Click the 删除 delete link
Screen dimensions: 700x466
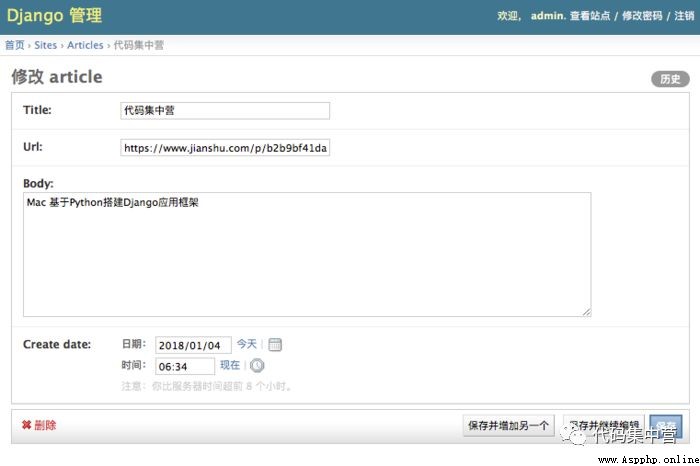click(45, 425)
